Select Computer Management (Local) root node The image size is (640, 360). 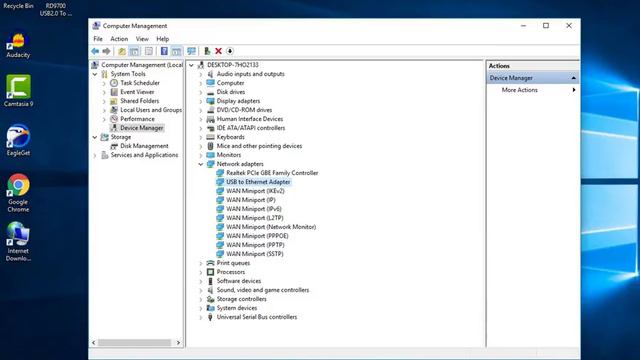coord(142,65)
